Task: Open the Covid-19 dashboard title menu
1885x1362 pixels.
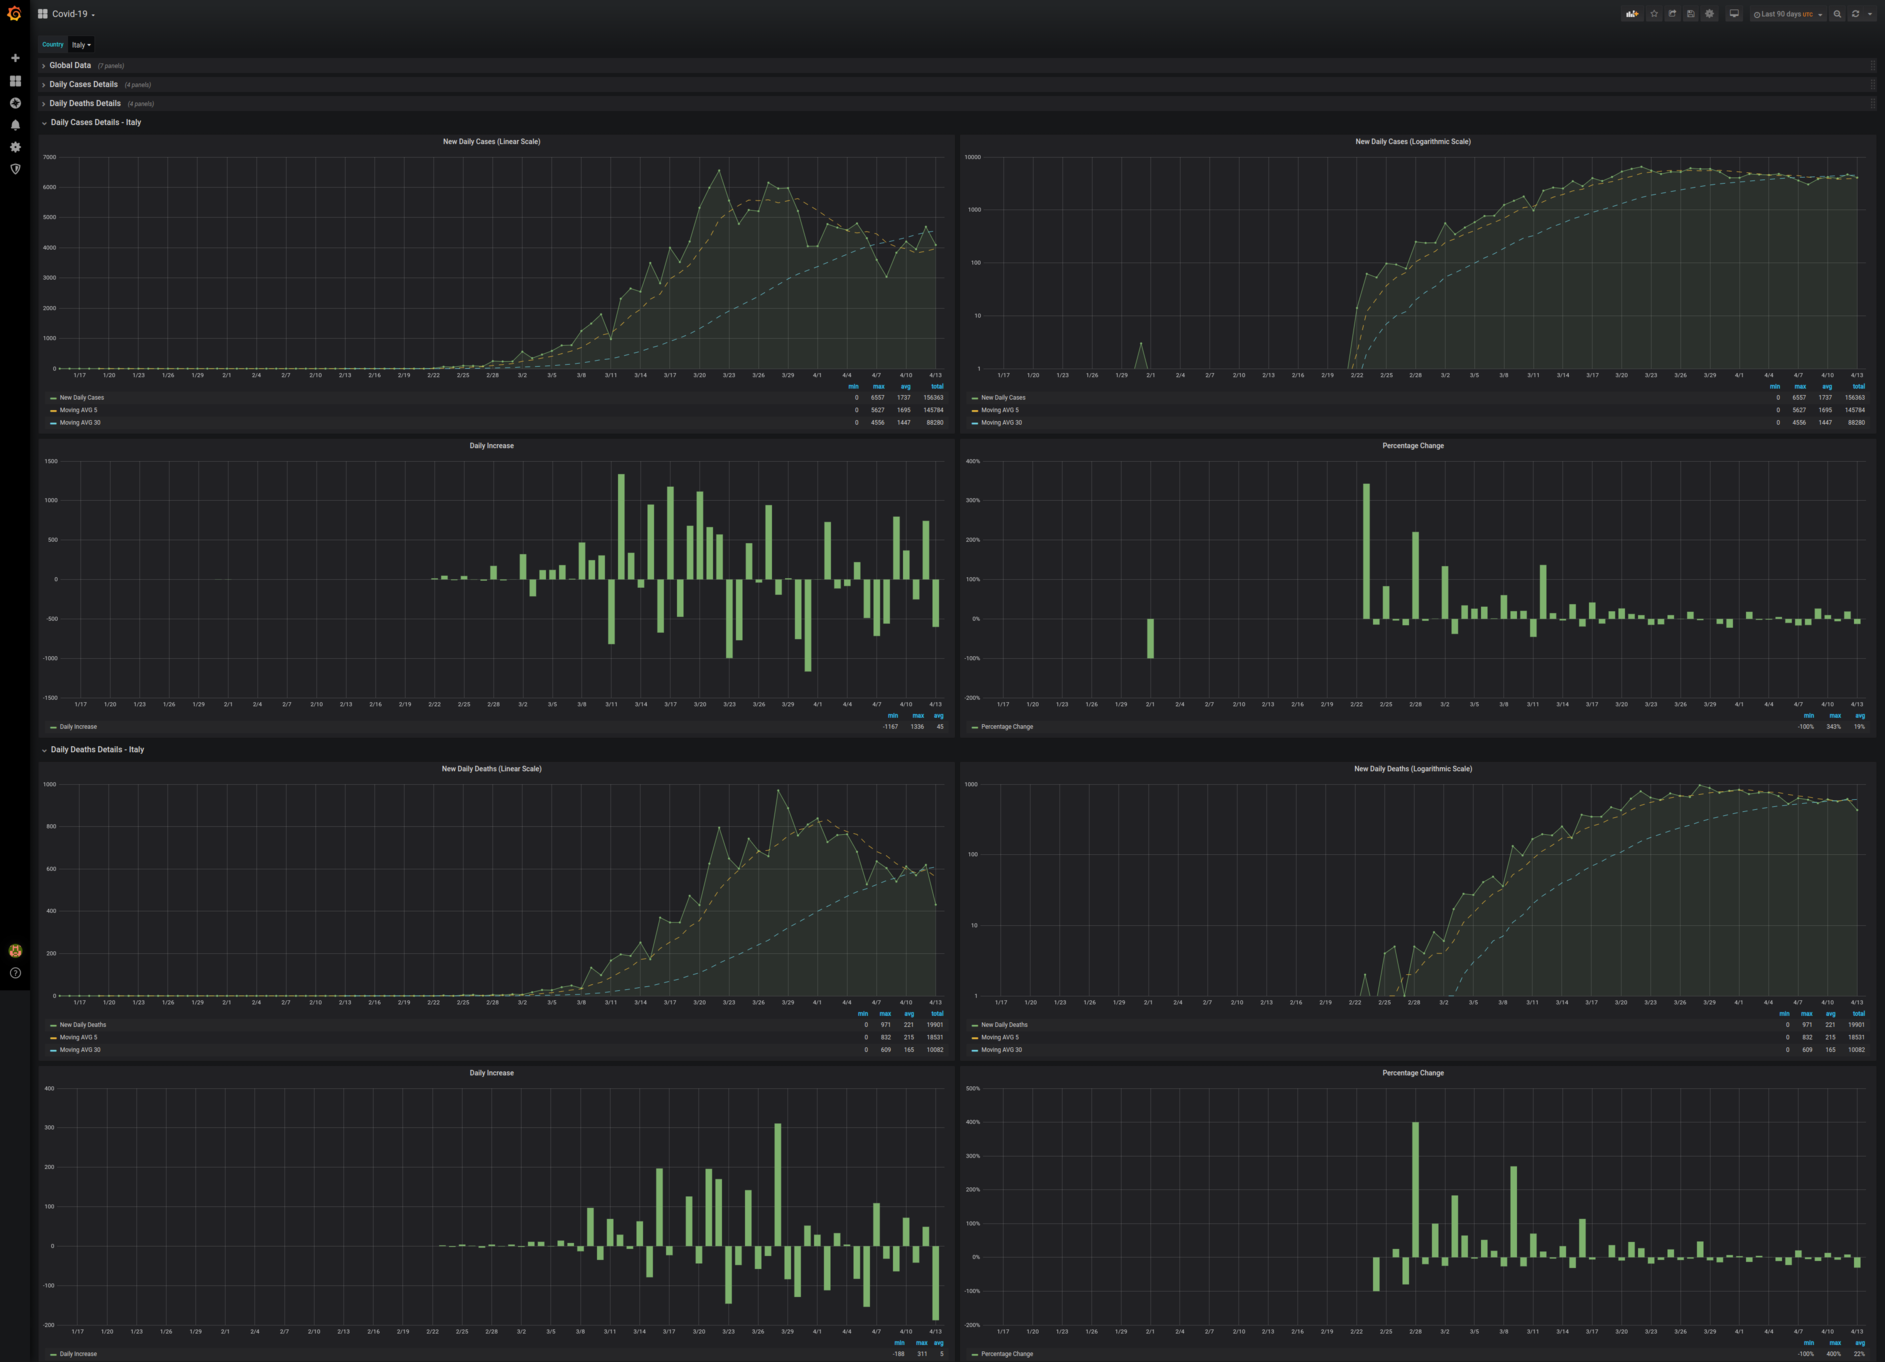Action: (73, 14)
